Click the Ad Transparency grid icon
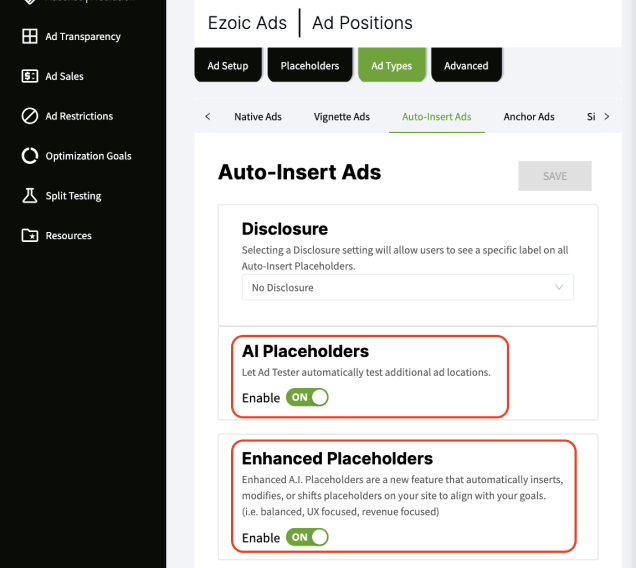Image resolution: width=636 pixels, height=568 pixels. pos(29,37)
